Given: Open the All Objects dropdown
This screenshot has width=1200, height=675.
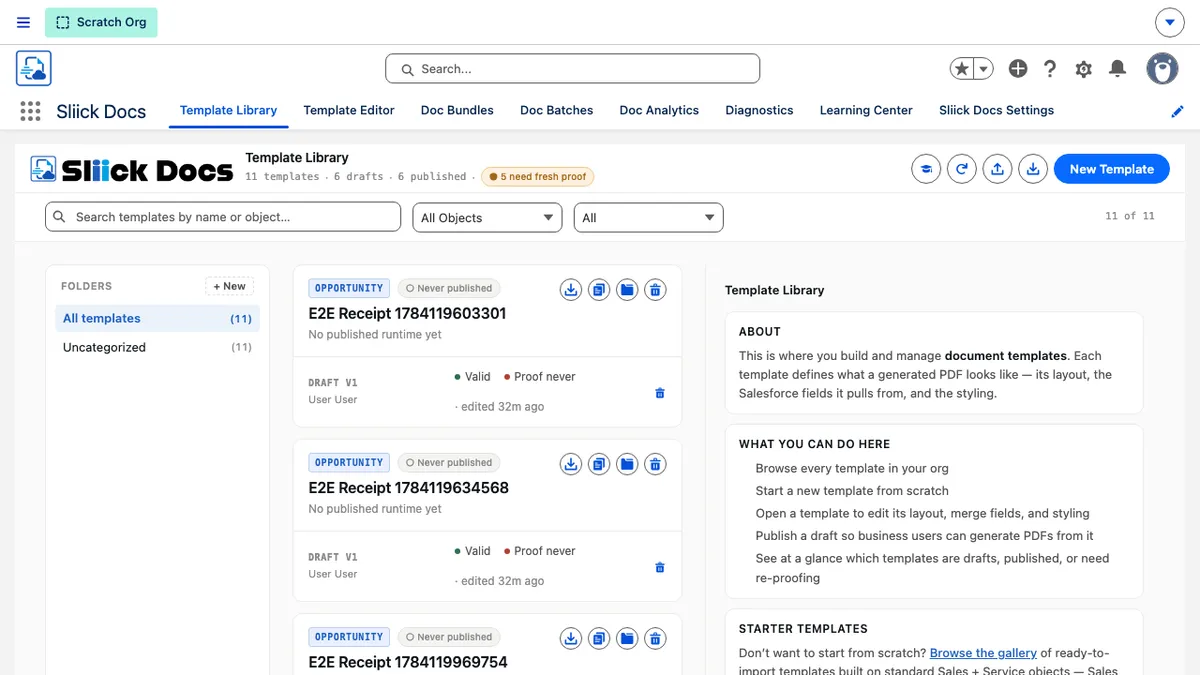Looking at the screenshot, I should [487, 217].
